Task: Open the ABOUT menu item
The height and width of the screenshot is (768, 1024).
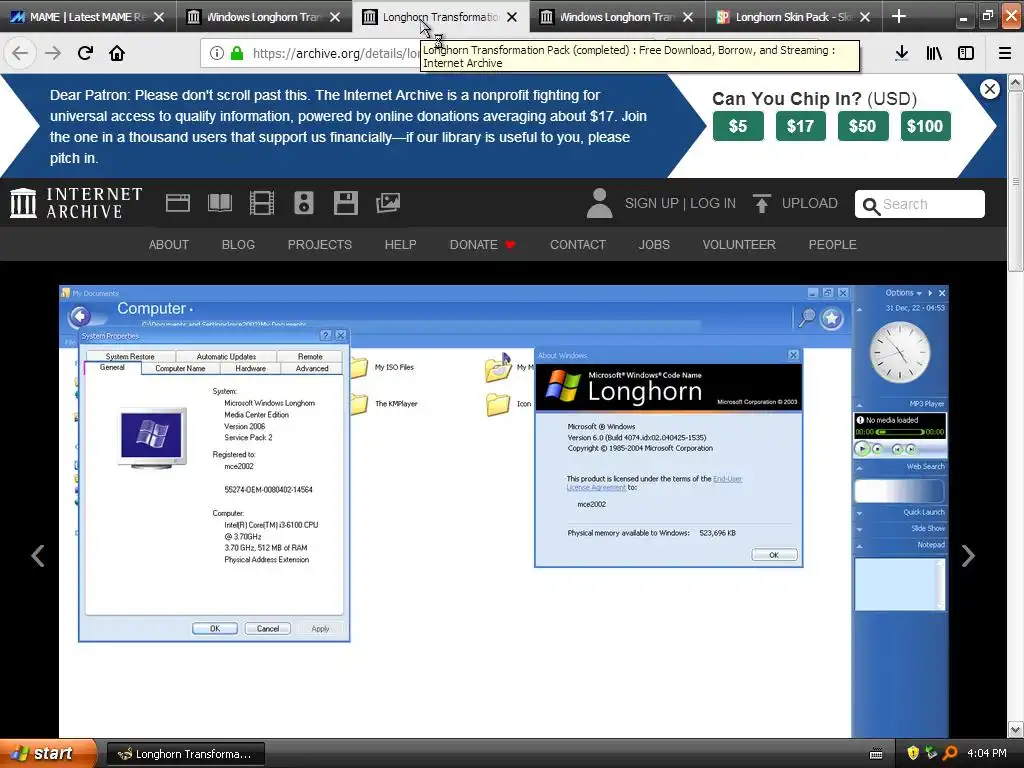Action: [x=168, y=244]
